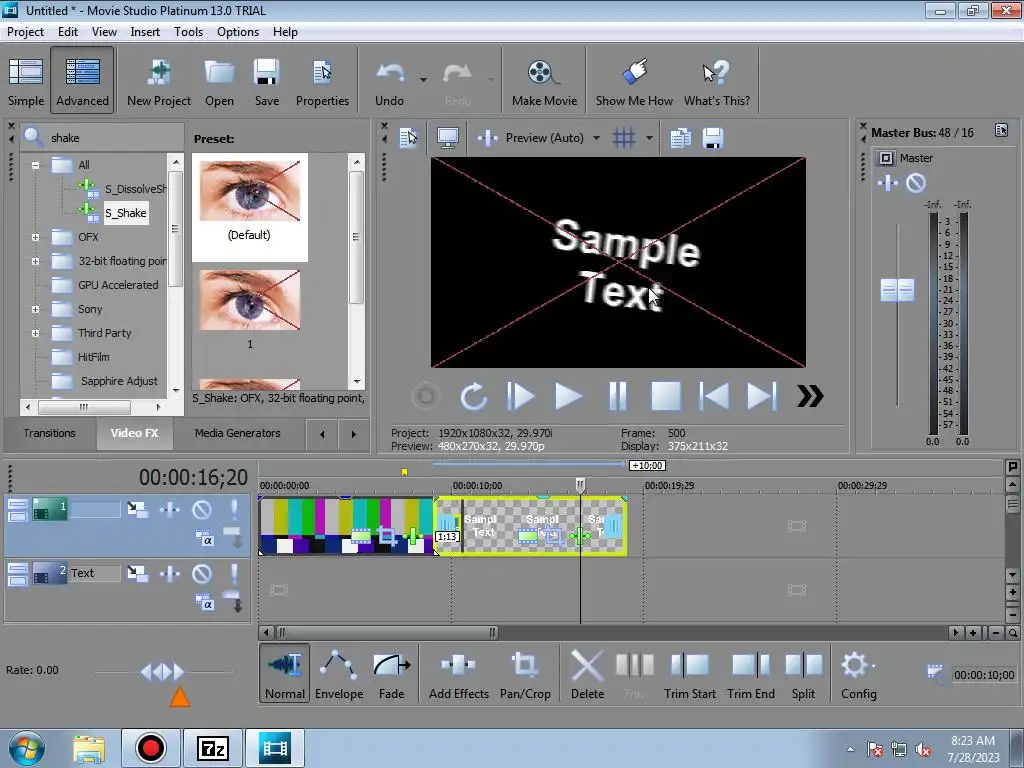Go to project start
Viewport: 1024px width, 768px height.
click(x=714, y=396)
